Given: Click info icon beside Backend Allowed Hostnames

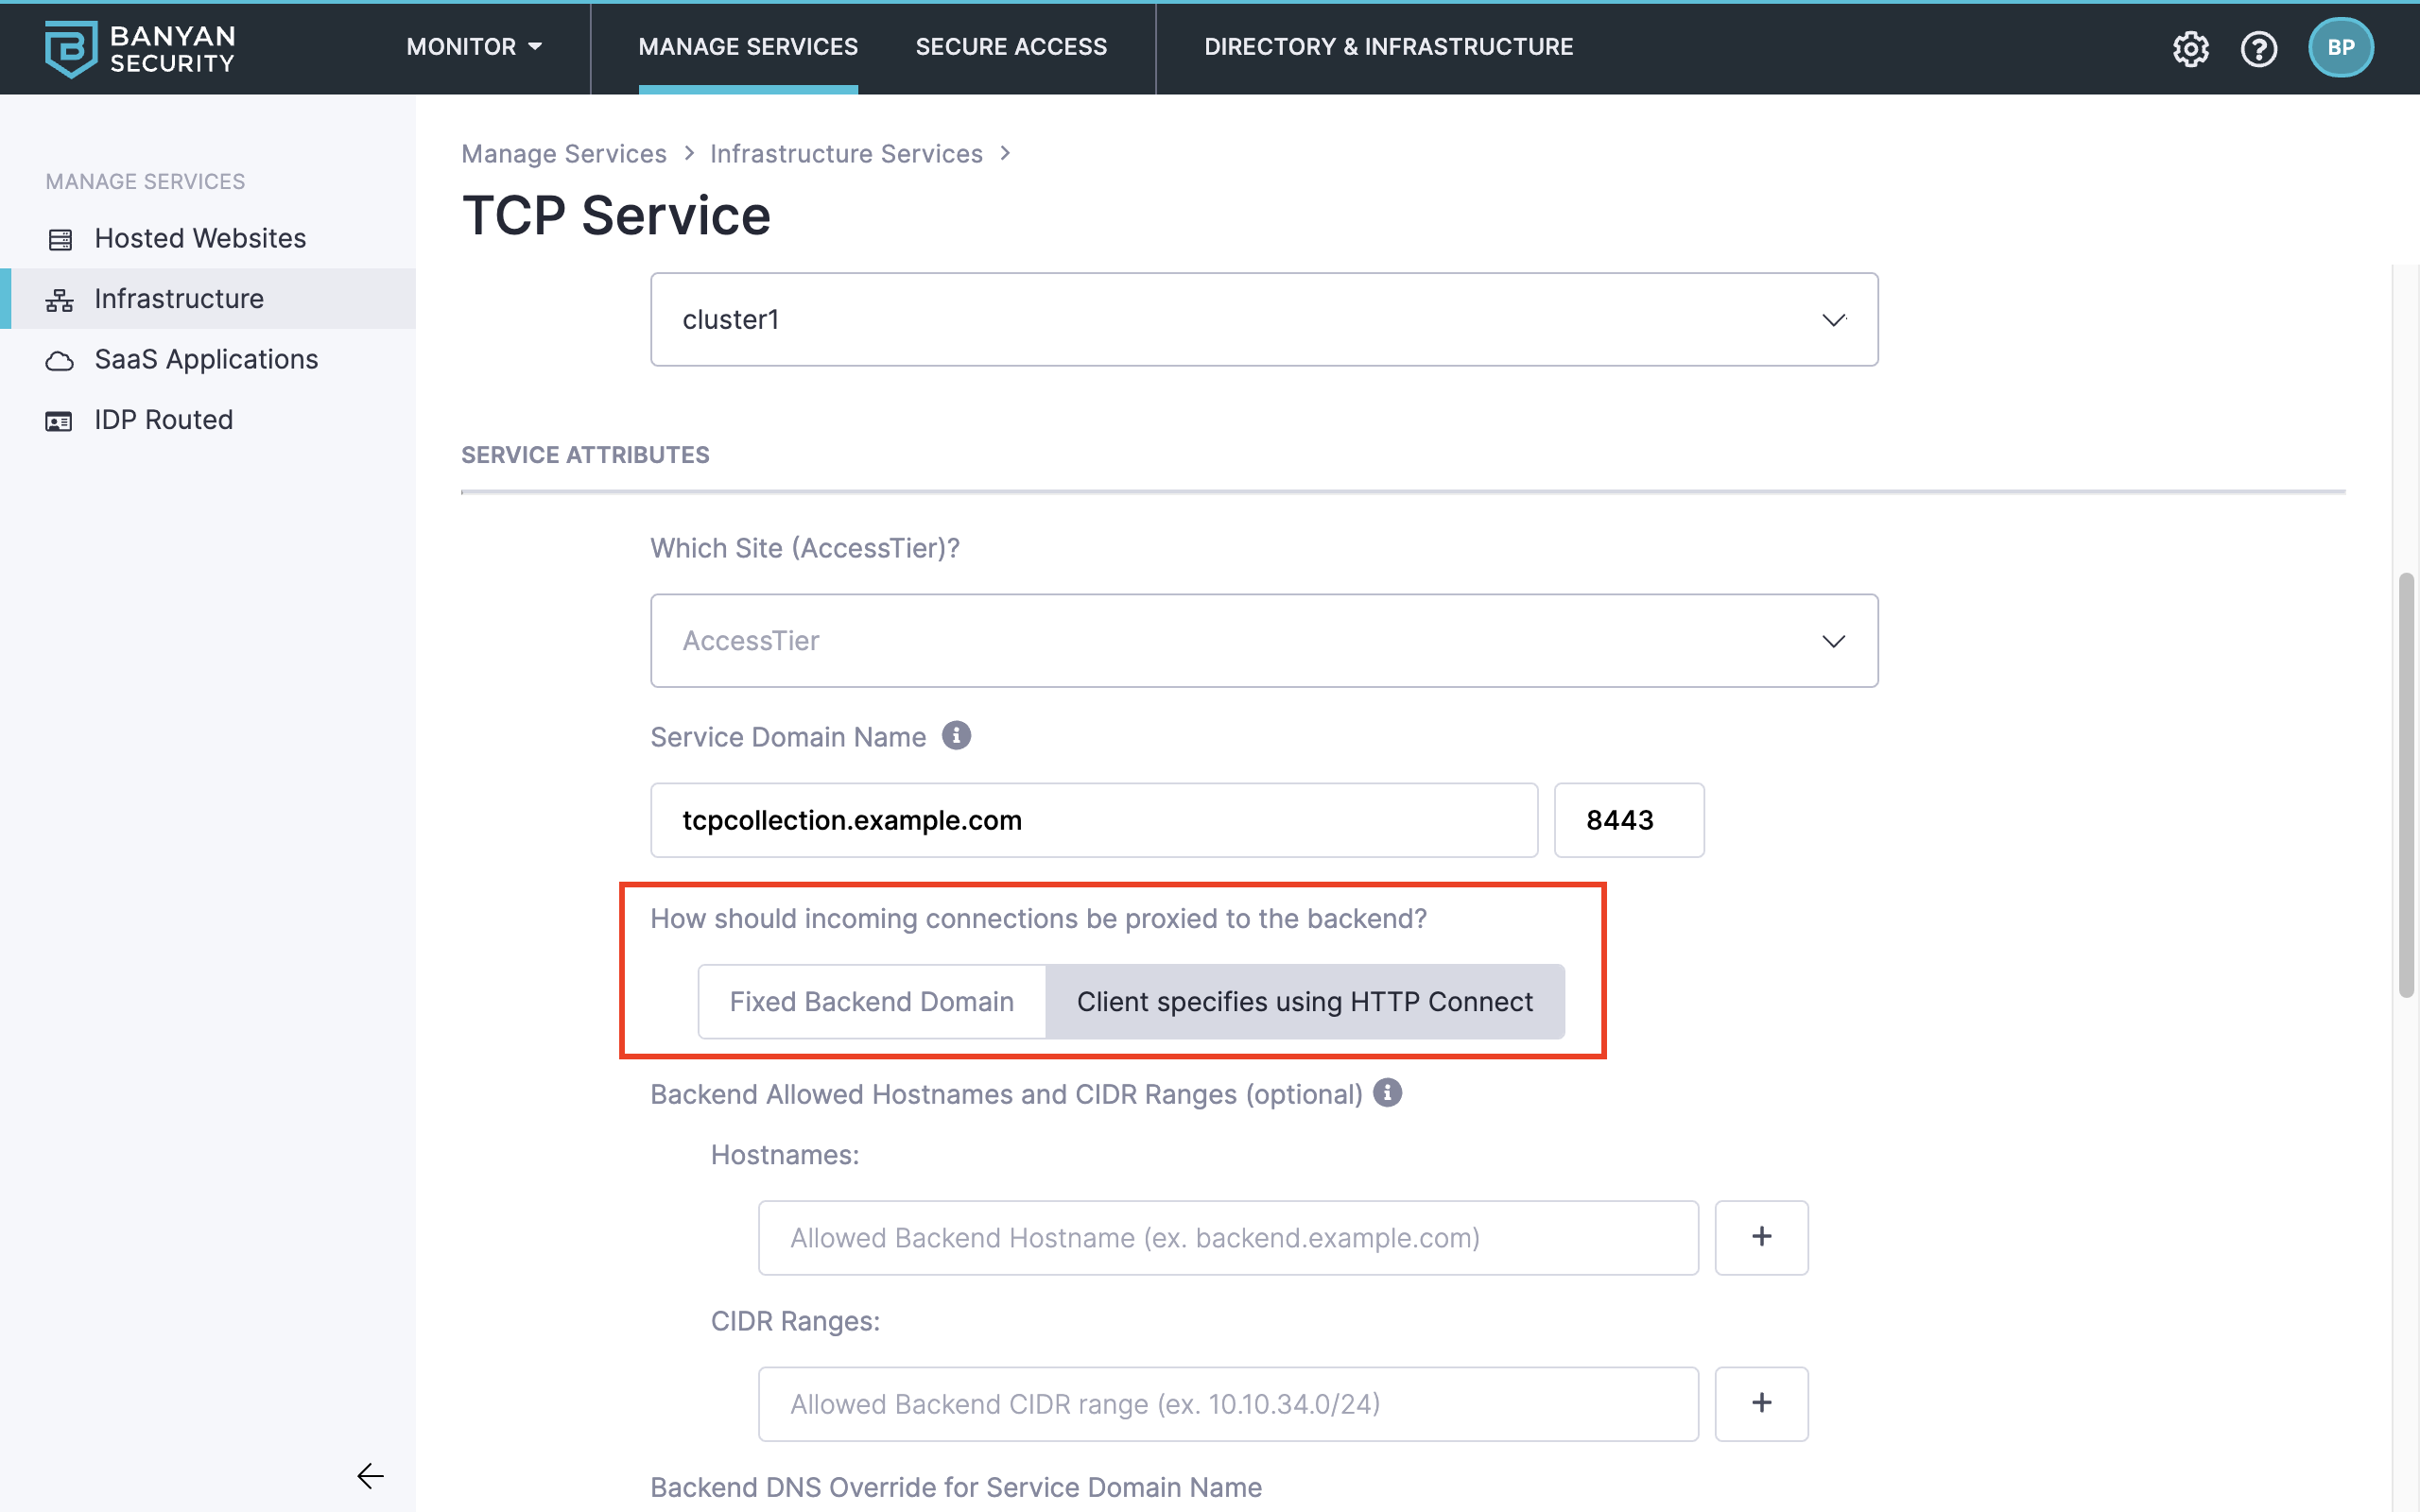Looking at the screenshot, I should (1387, 1093).
